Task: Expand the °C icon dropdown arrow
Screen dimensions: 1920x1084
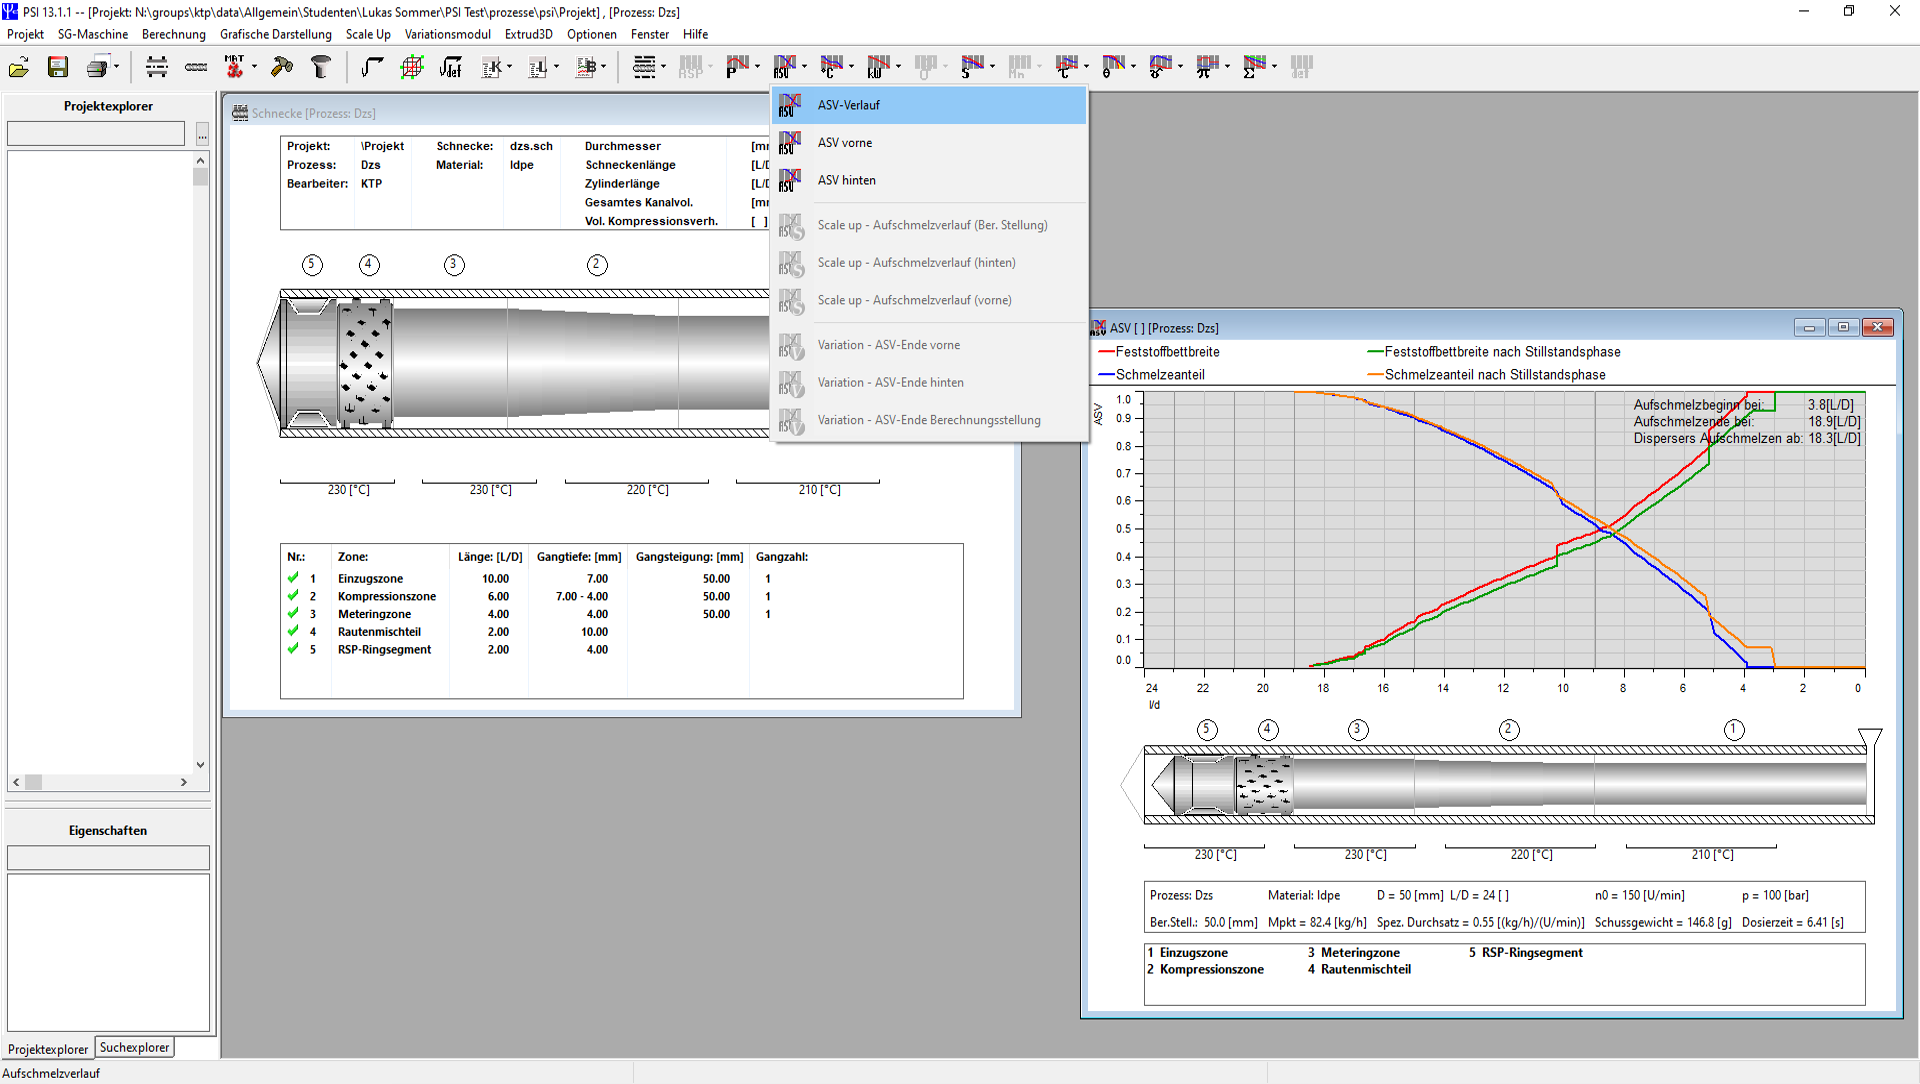Action: [851, 67]
